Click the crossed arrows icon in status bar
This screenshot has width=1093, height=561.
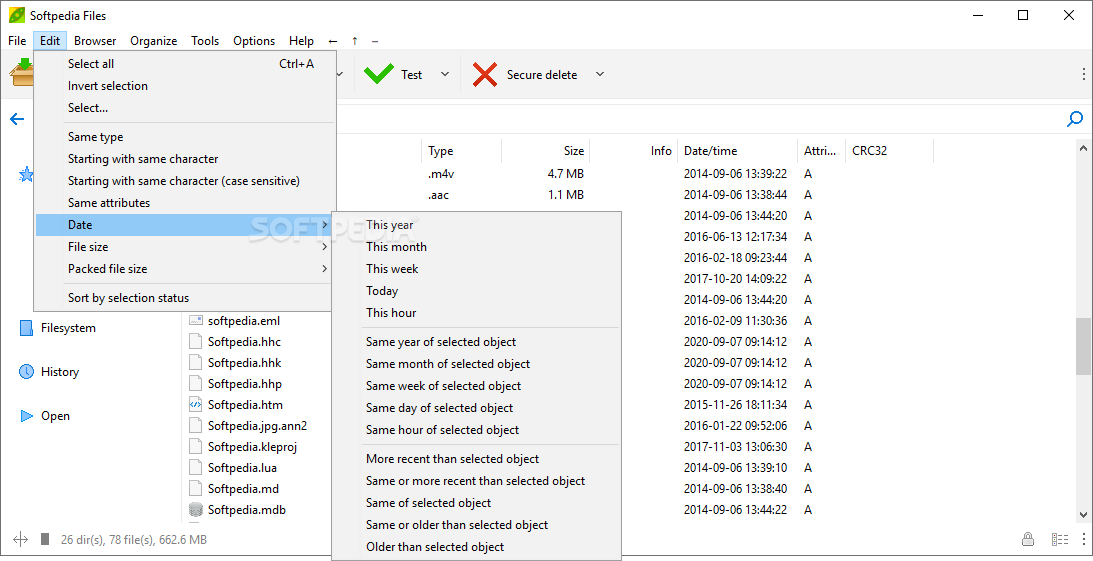[x=20, y=539]
